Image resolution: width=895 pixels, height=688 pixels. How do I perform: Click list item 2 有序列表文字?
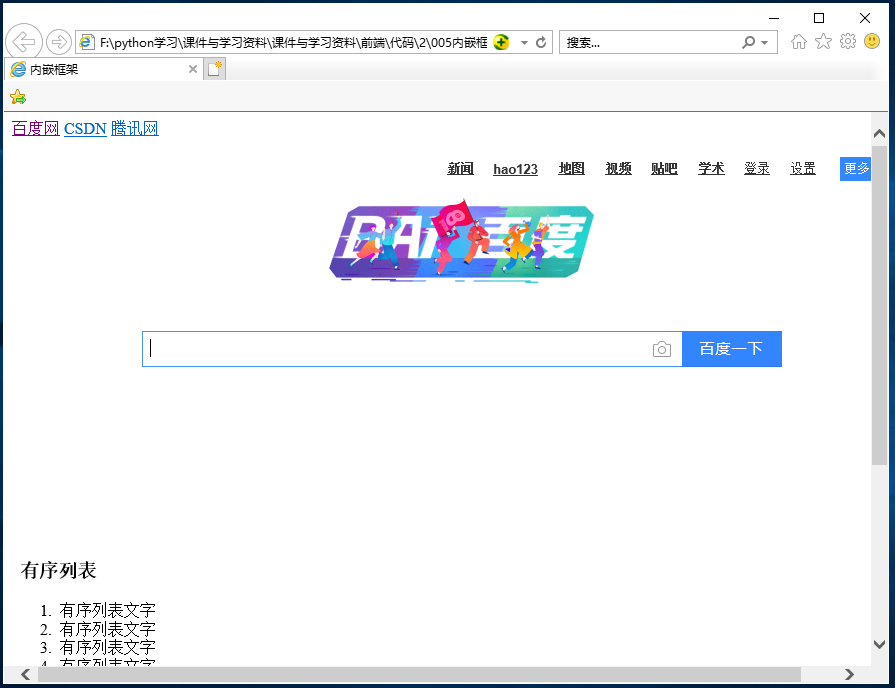pyautogui.click(x=107, y=629)
